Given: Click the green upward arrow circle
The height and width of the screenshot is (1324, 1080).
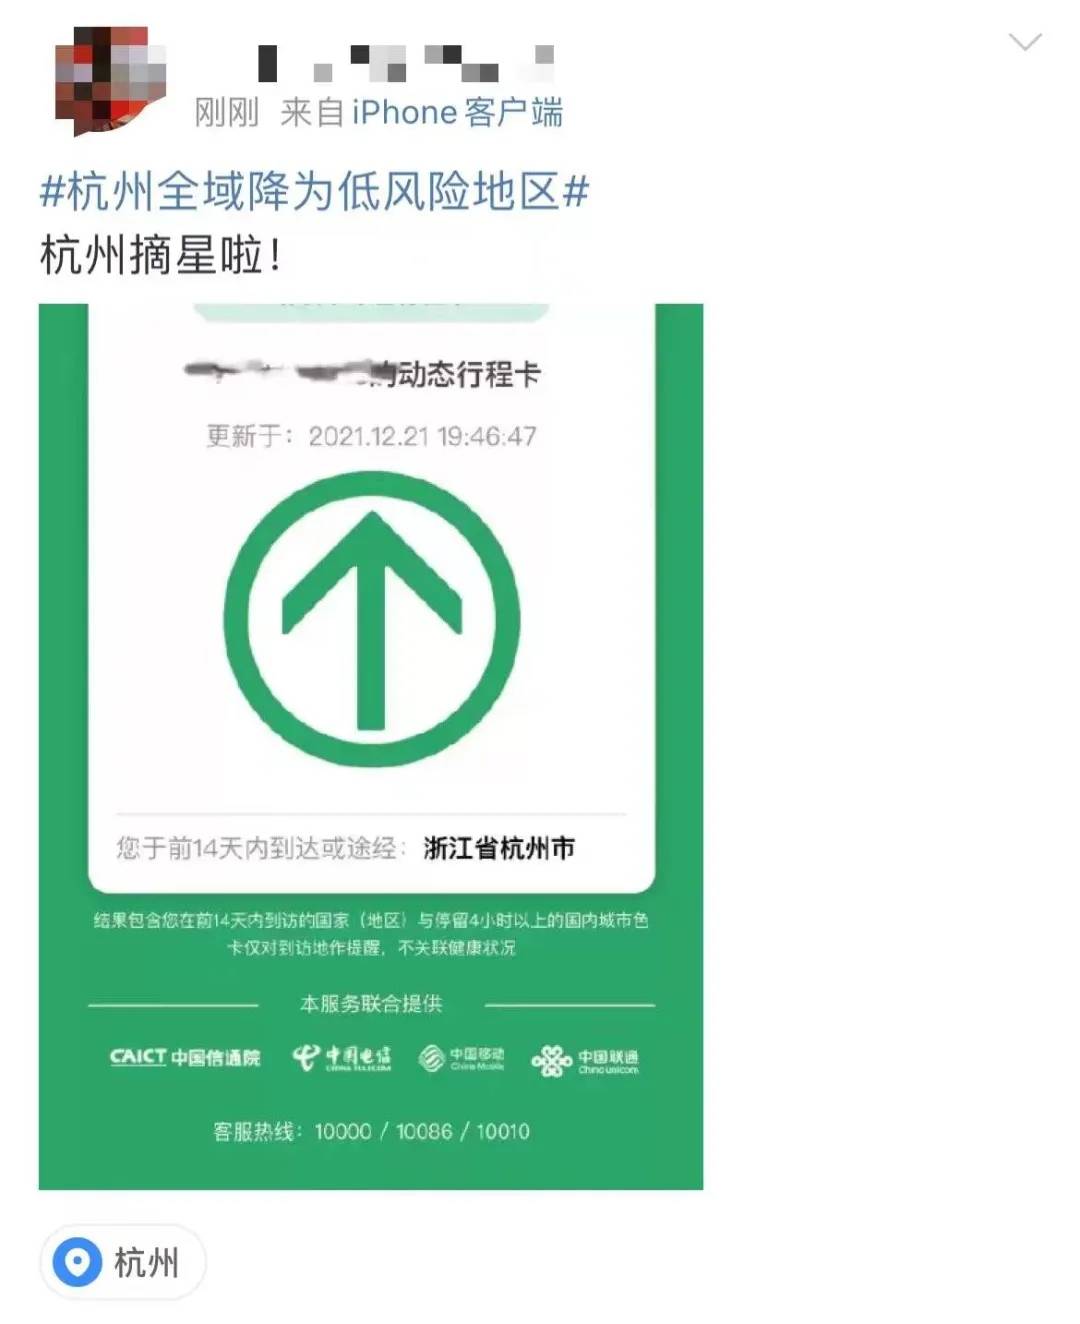Looking at the screenshot, I should pyautogui.click(x=372, y=619).
